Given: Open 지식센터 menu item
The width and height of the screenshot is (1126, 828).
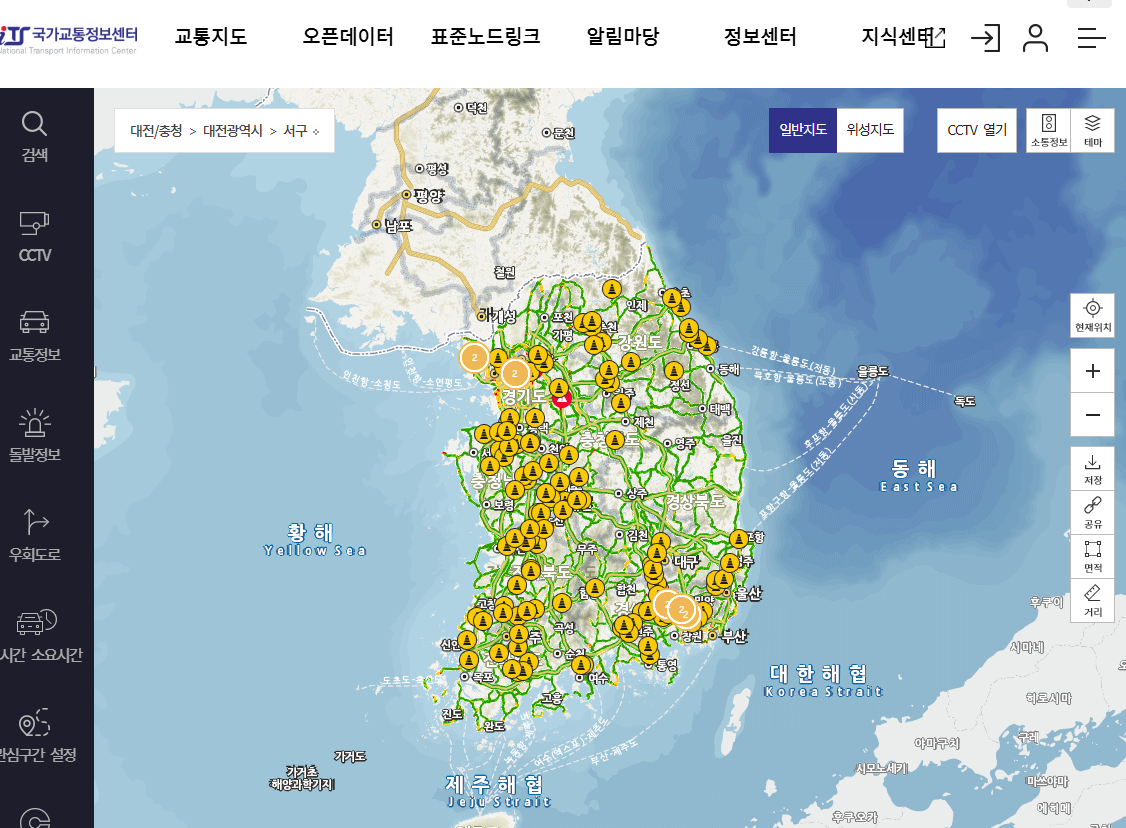Looking at the screenshot, I should tap(895, 37).
